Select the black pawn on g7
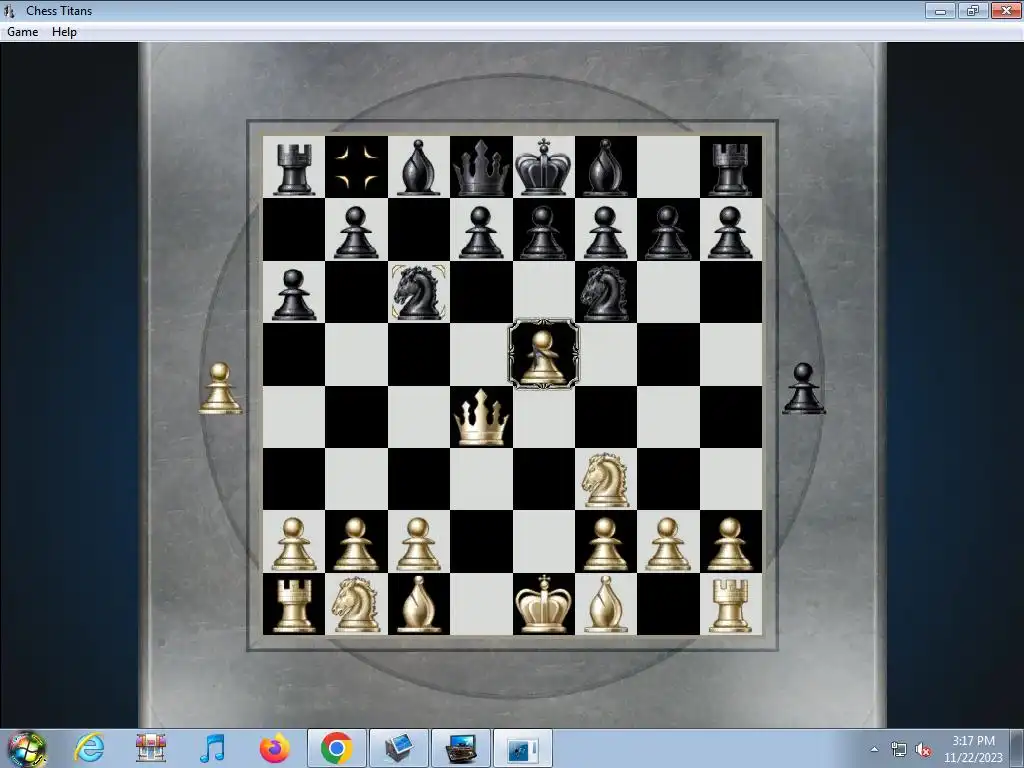 [x=667, y=232]
